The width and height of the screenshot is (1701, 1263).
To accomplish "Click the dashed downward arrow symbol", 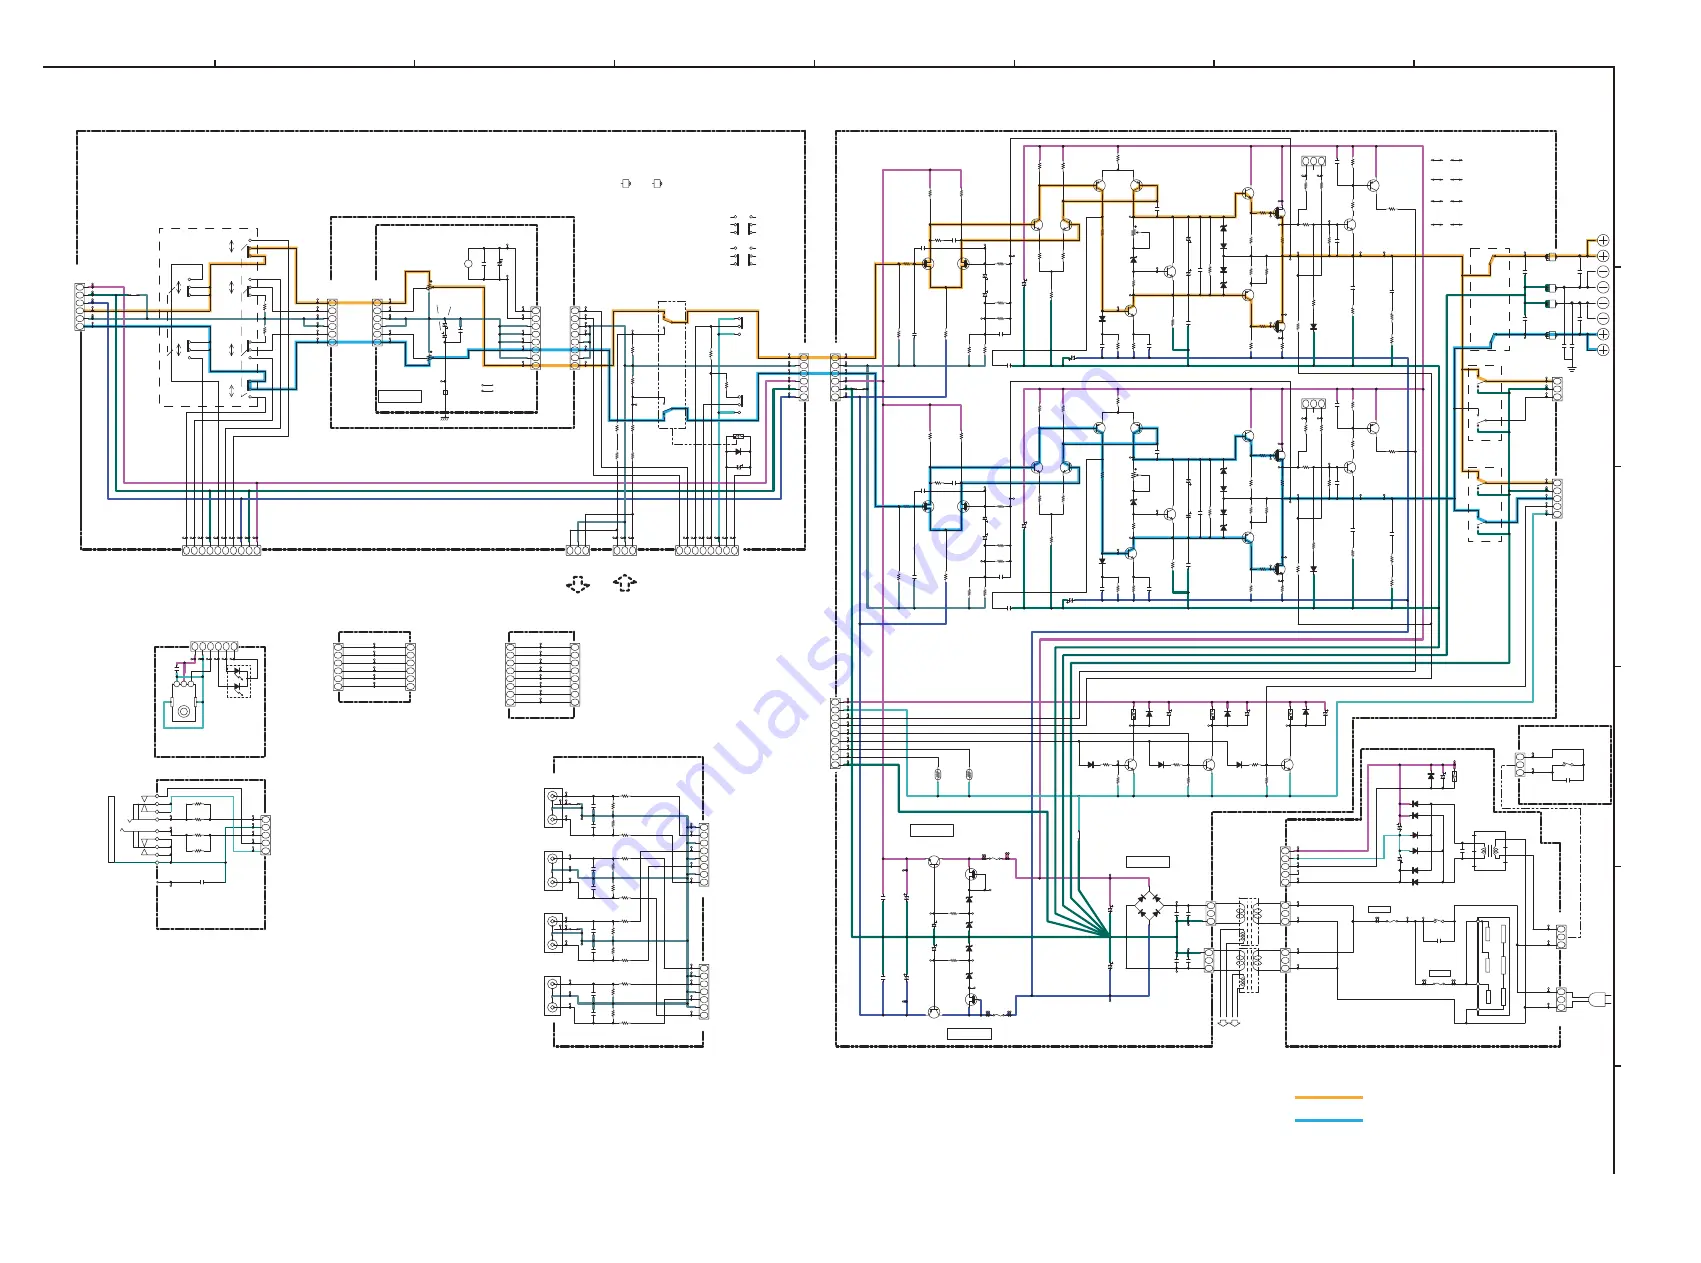I will [578, 584].
